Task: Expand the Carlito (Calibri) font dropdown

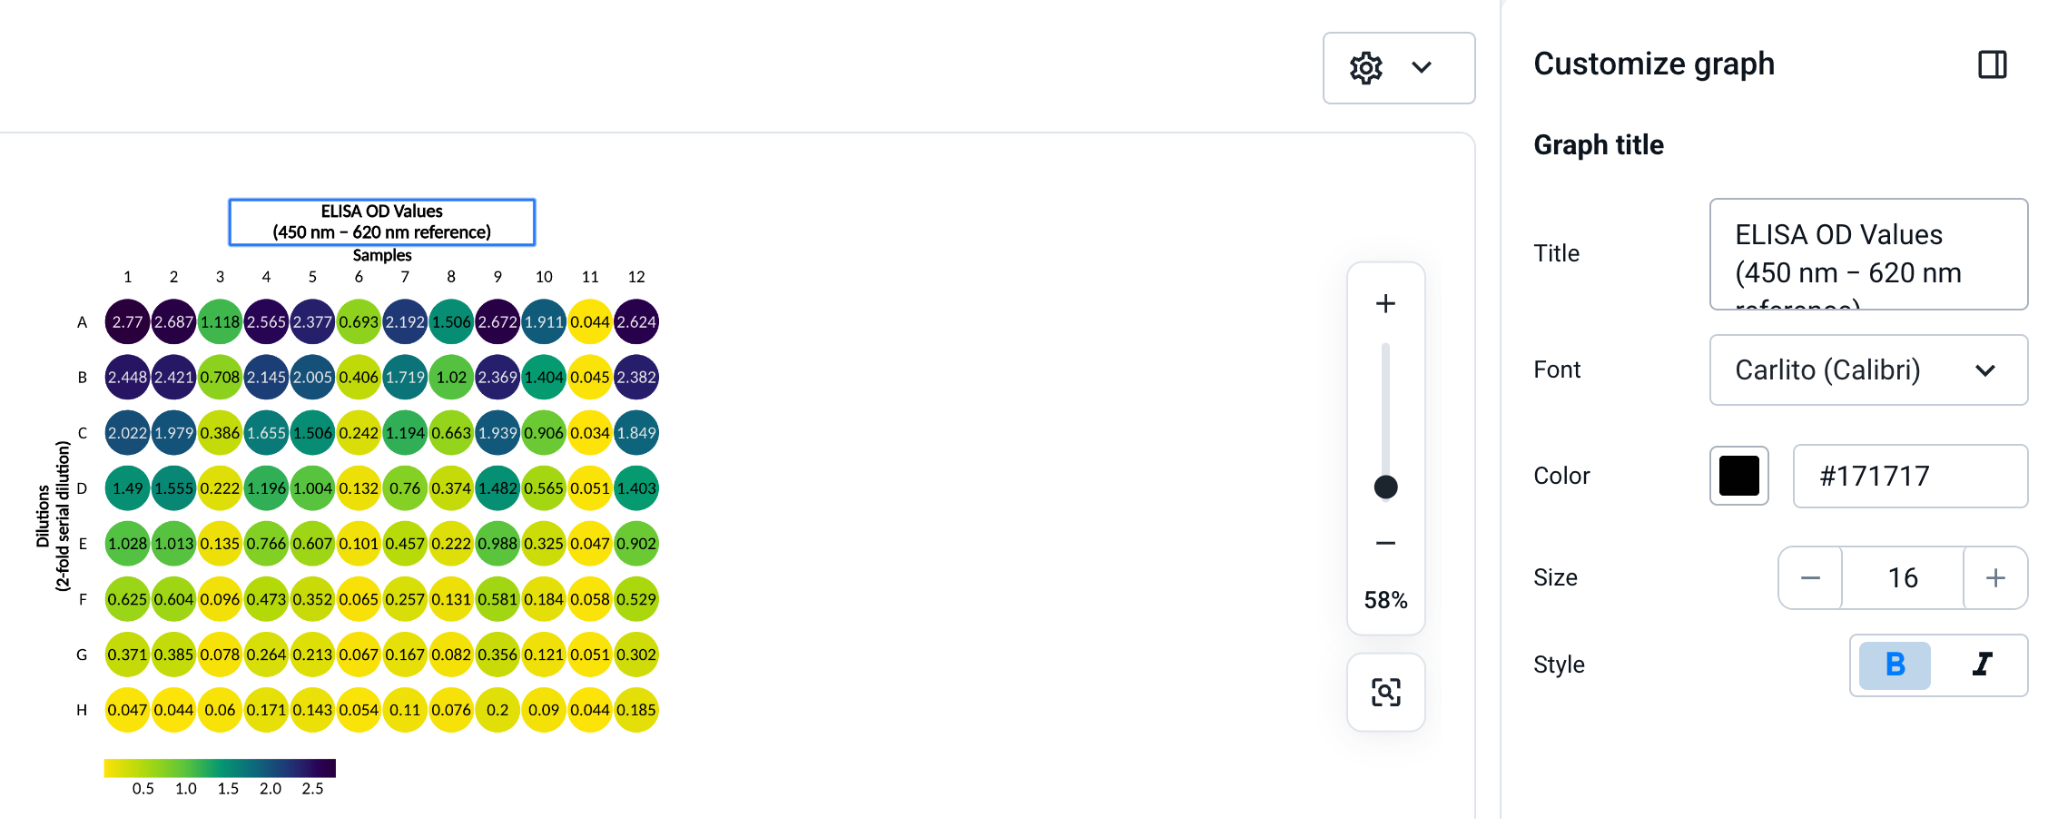Action: click(x=1868, y=370)
